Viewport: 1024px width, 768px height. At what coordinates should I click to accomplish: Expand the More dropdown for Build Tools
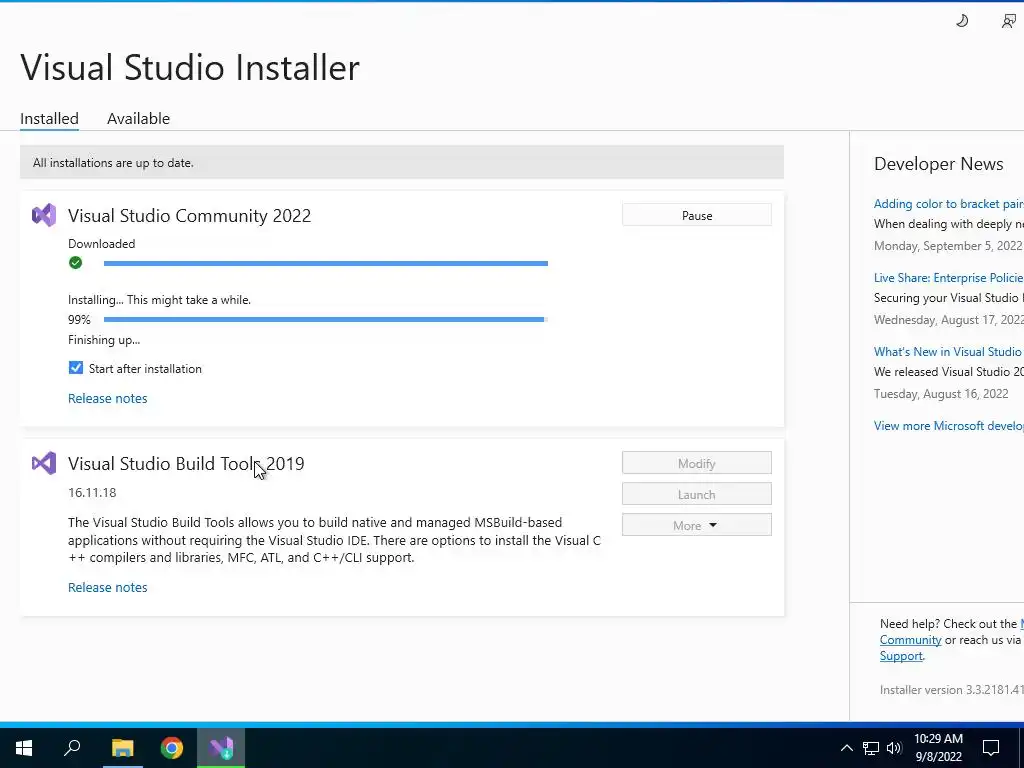[x=697, y=525]
